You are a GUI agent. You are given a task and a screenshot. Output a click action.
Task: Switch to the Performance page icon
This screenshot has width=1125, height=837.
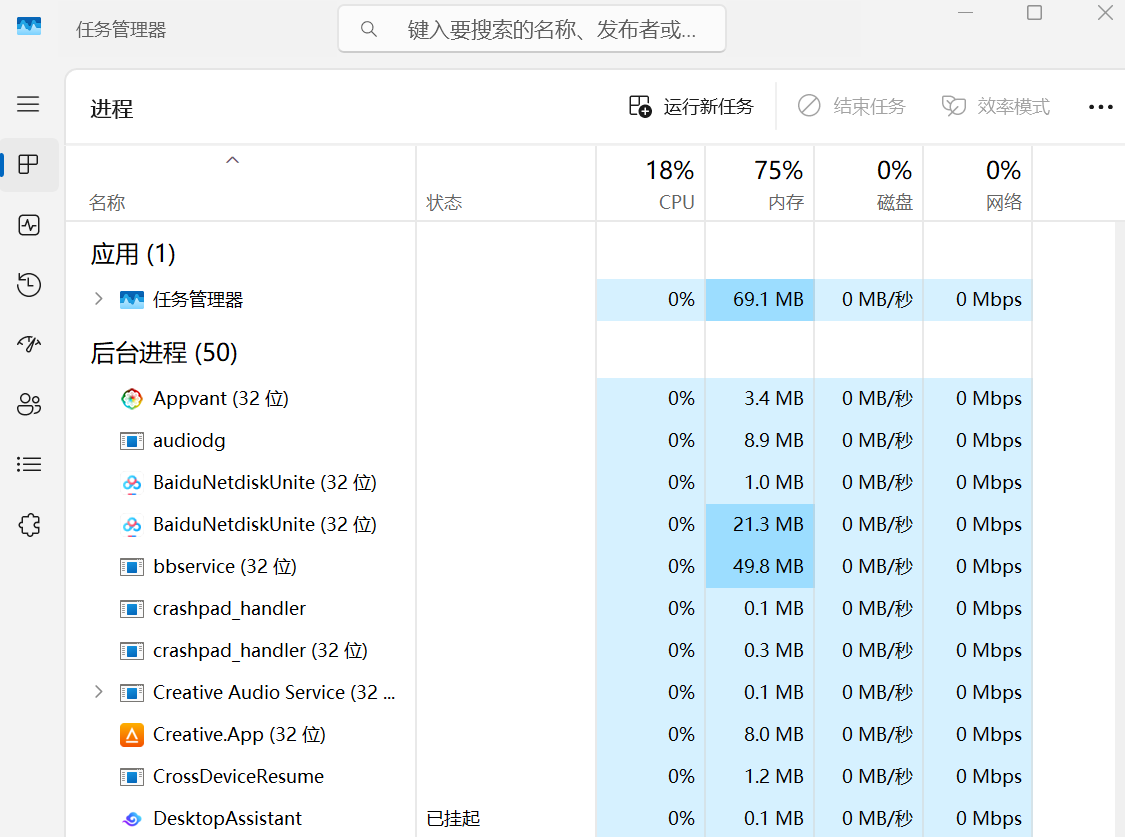pyautogui.click(x=29, y=225)
